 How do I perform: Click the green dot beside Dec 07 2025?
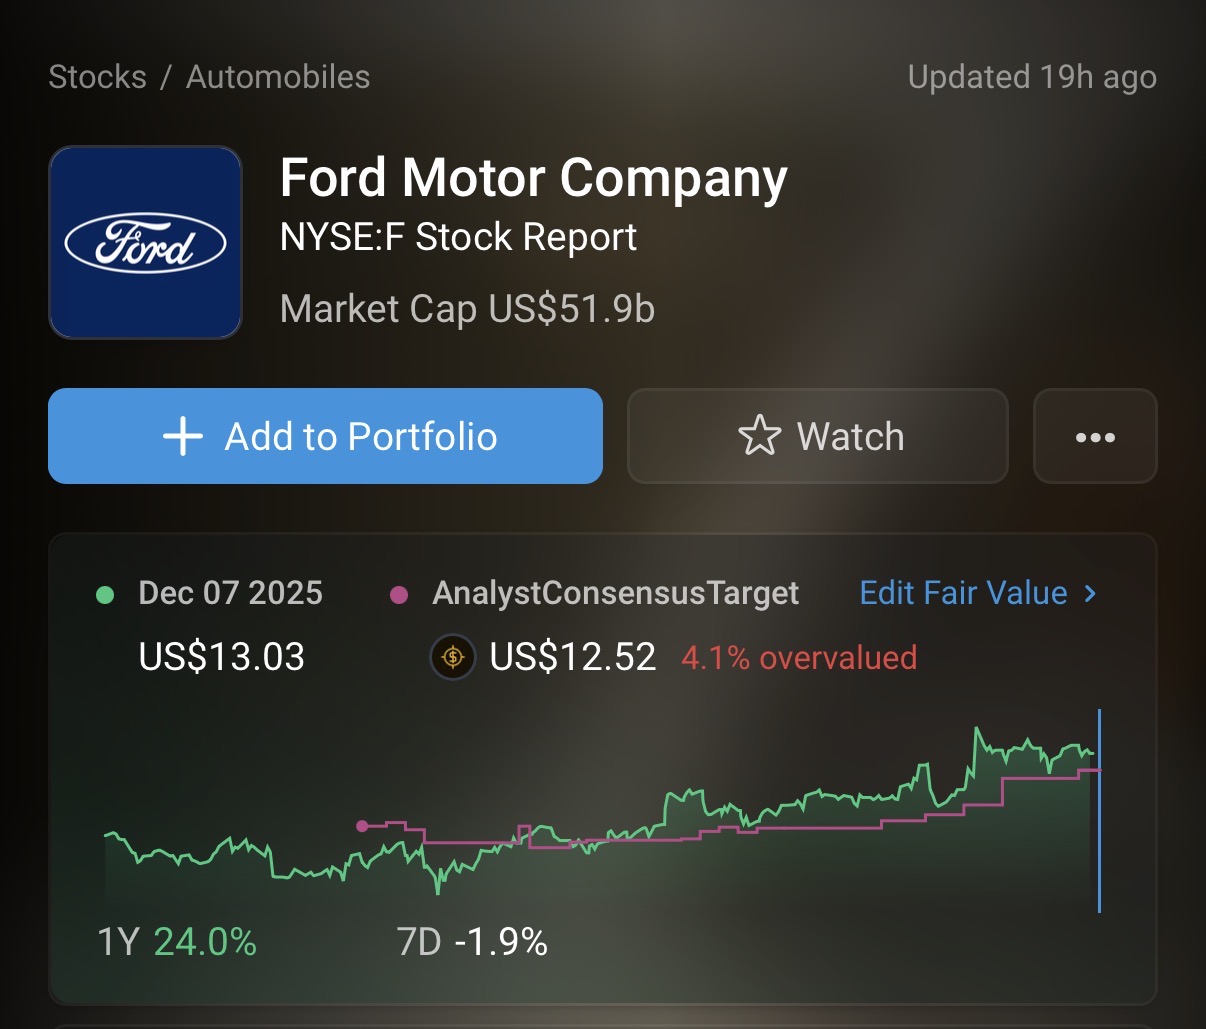[104, 595]
